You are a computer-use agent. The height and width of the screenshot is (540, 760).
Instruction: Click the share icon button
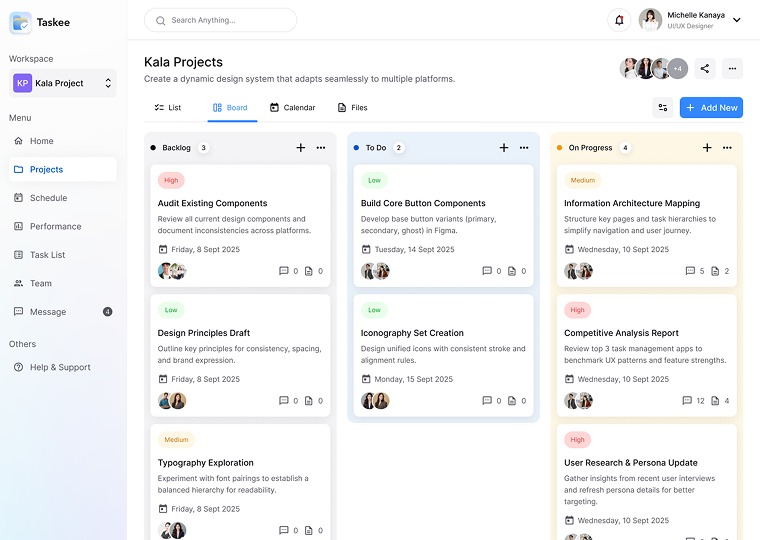705,68
